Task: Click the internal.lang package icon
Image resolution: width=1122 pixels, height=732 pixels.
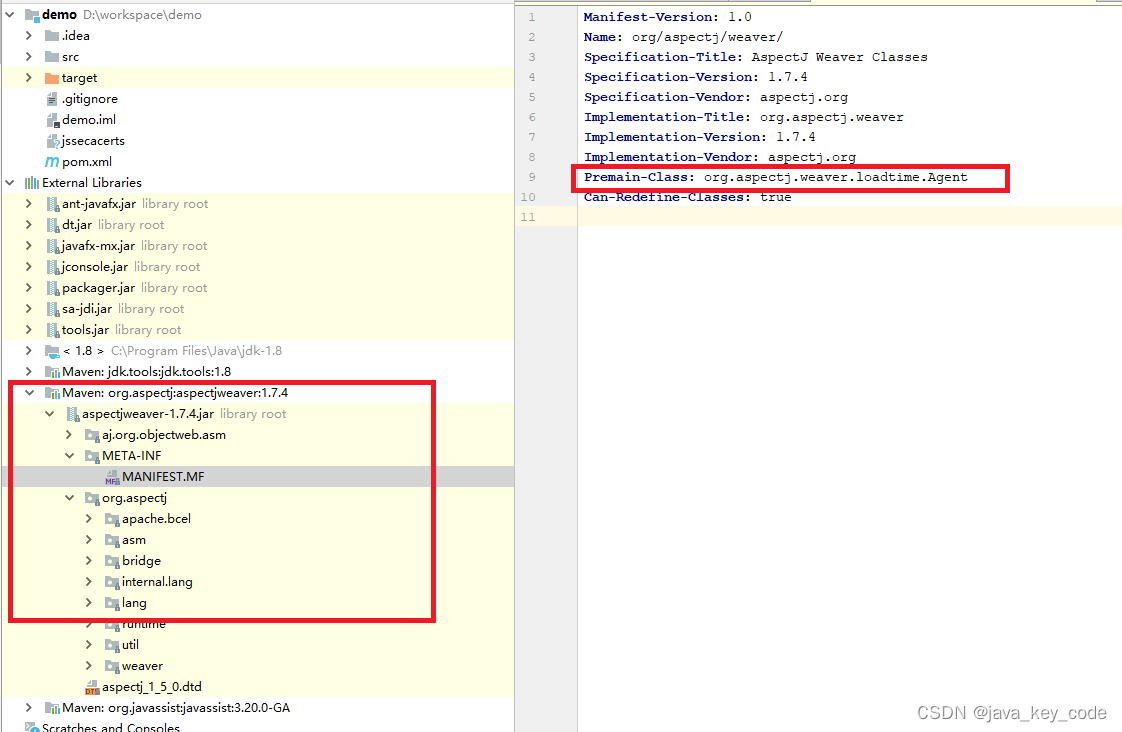Action: click(112, 582)
